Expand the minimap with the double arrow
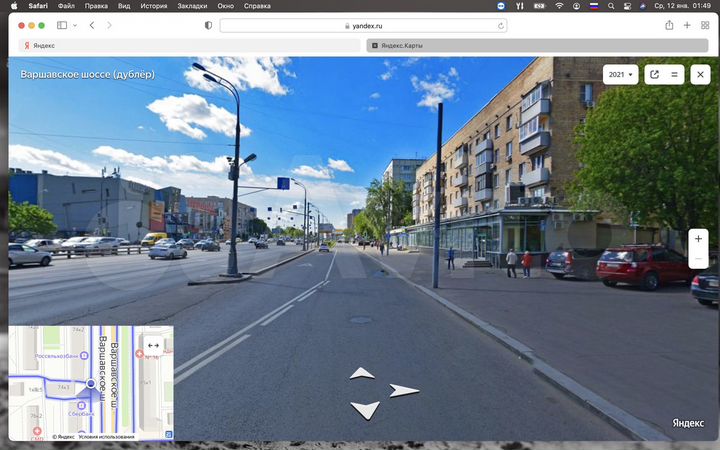This screenshot has width=720, height=450. pos(153,345)
